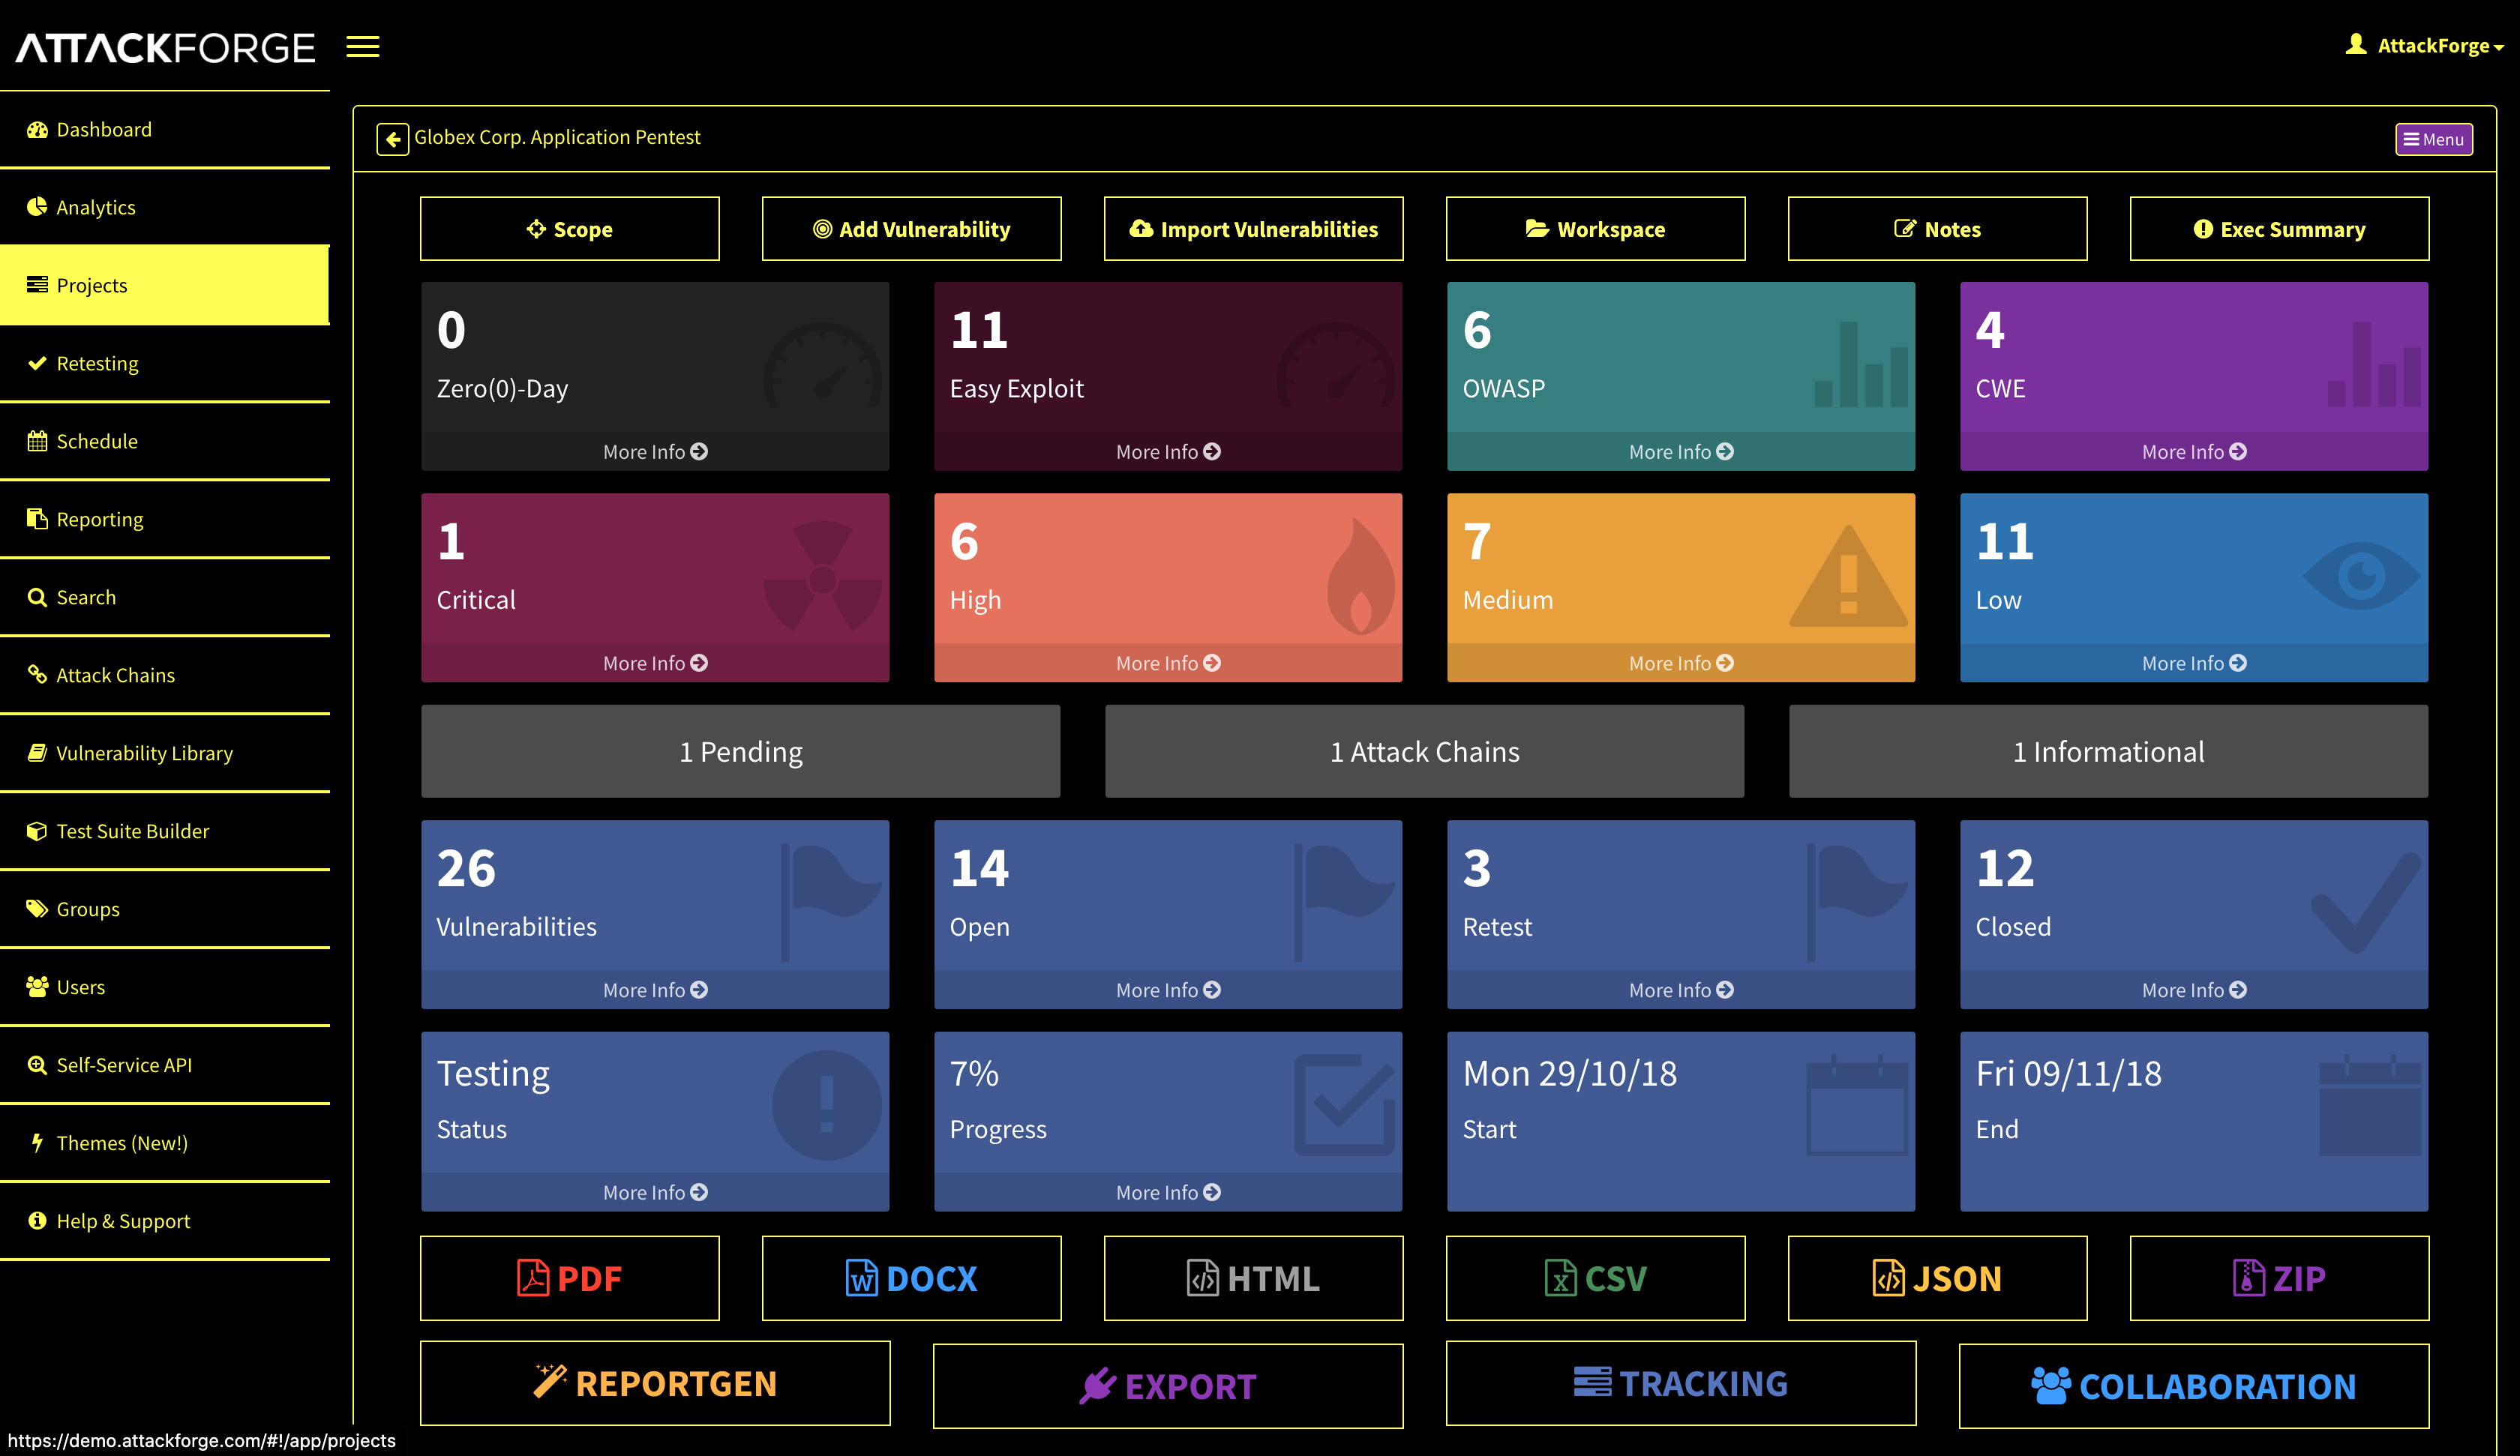2520x1456 pixels.
Task: Click More Info on OWASP card
Action: point(1681,452)
